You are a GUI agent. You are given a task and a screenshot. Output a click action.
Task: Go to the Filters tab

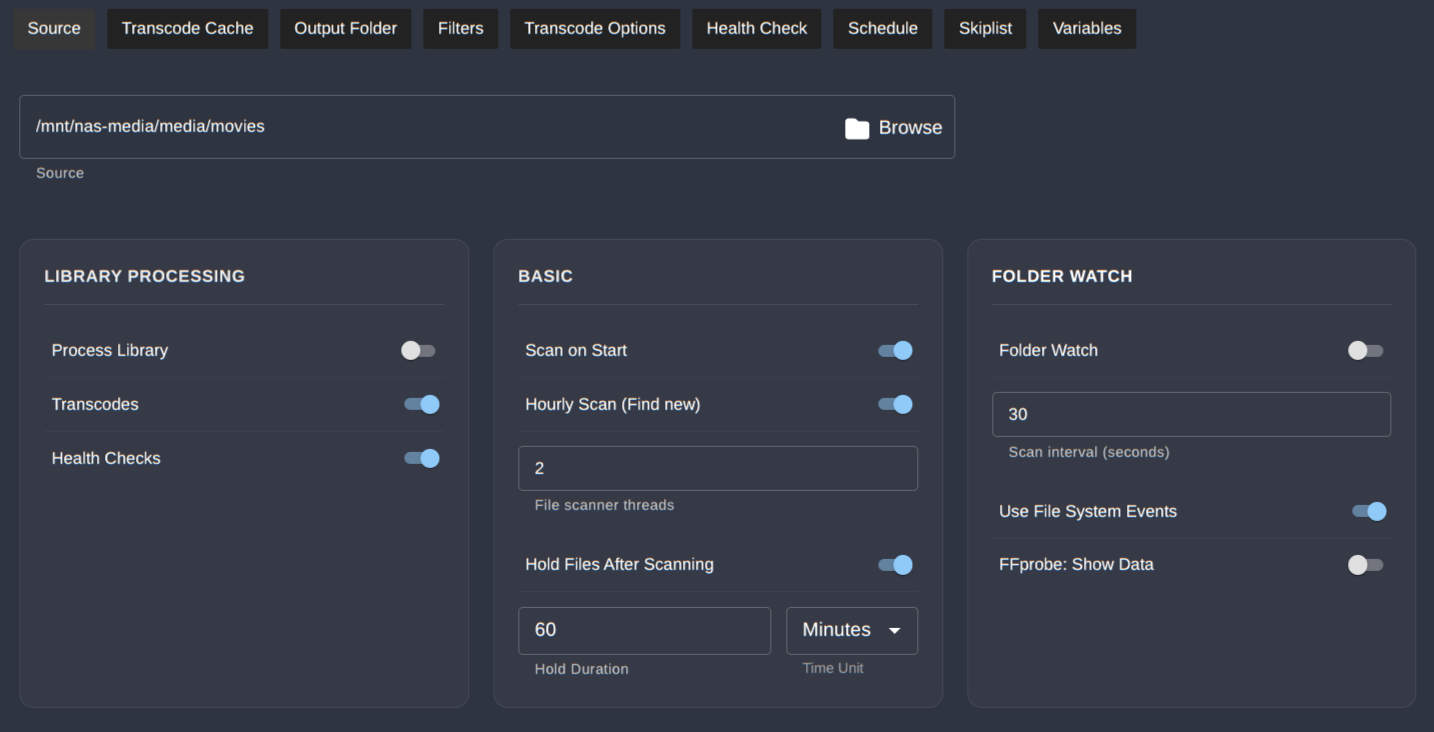pos(461,28)
